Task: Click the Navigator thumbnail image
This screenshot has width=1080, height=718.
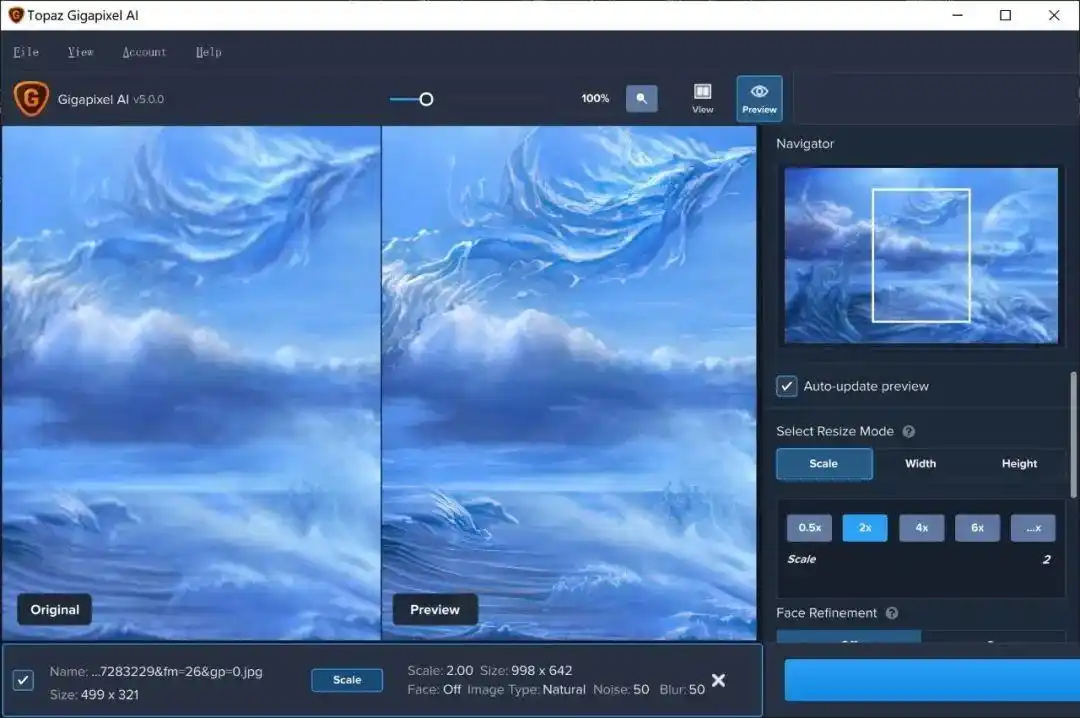Action: pyautogui.click(x=921, y=255)
